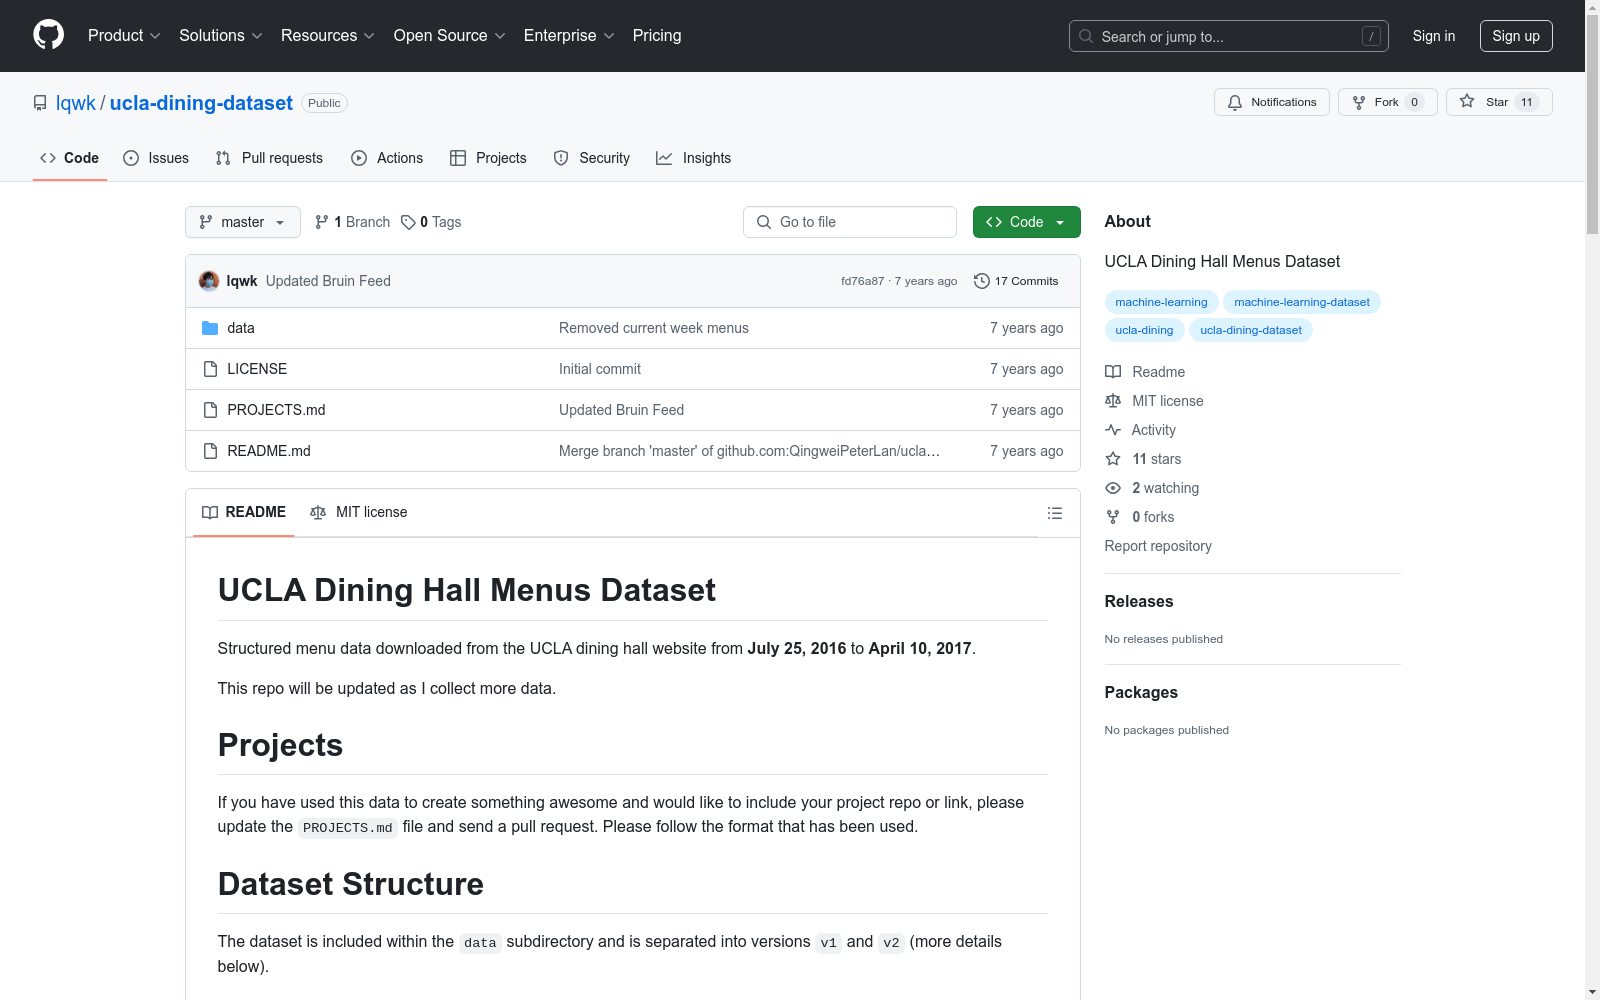Star the repository

pyautogui.click(x=1499, y=102)
